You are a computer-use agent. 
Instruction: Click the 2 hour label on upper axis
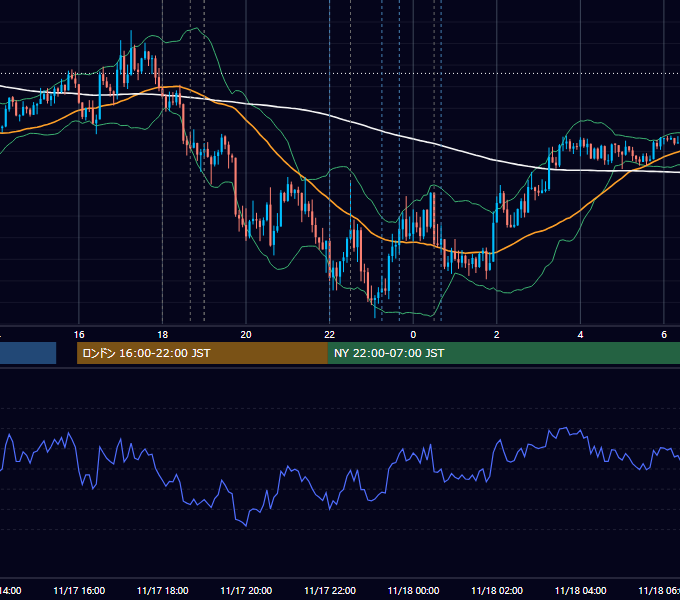click(497, 335)
